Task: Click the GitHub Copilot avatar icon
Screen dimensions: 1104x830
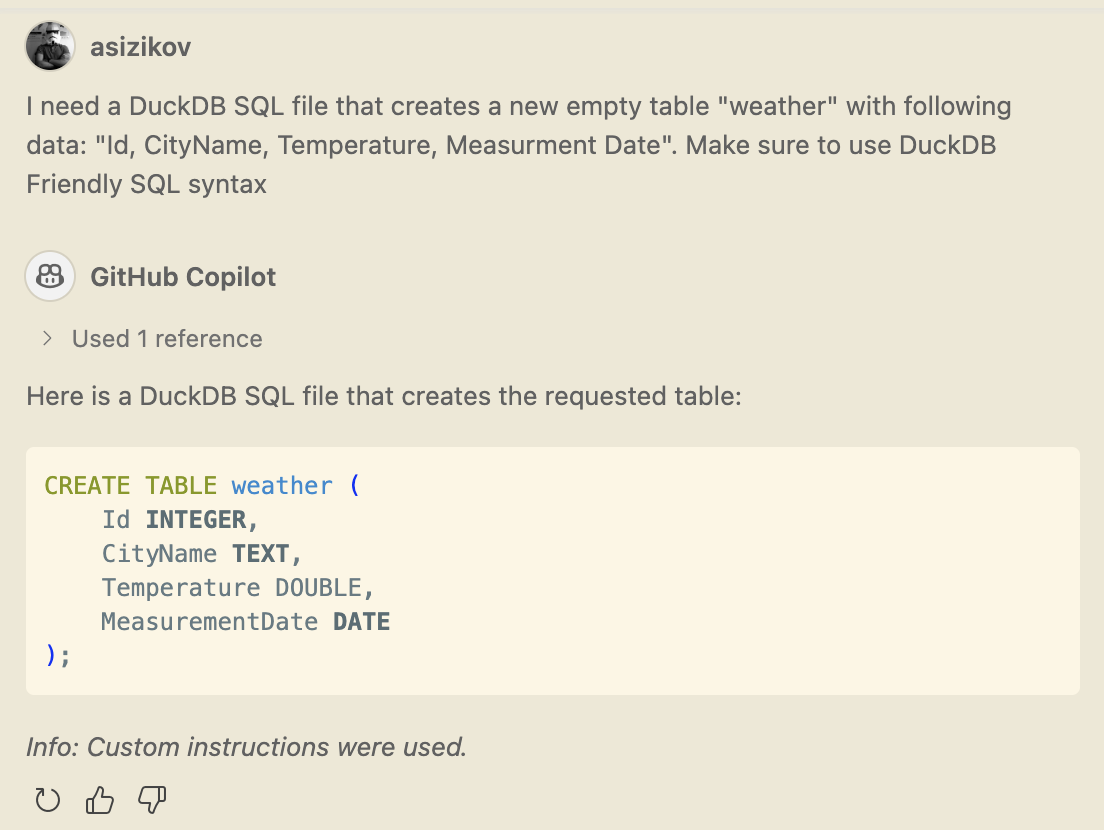Action: coord(50,276)
